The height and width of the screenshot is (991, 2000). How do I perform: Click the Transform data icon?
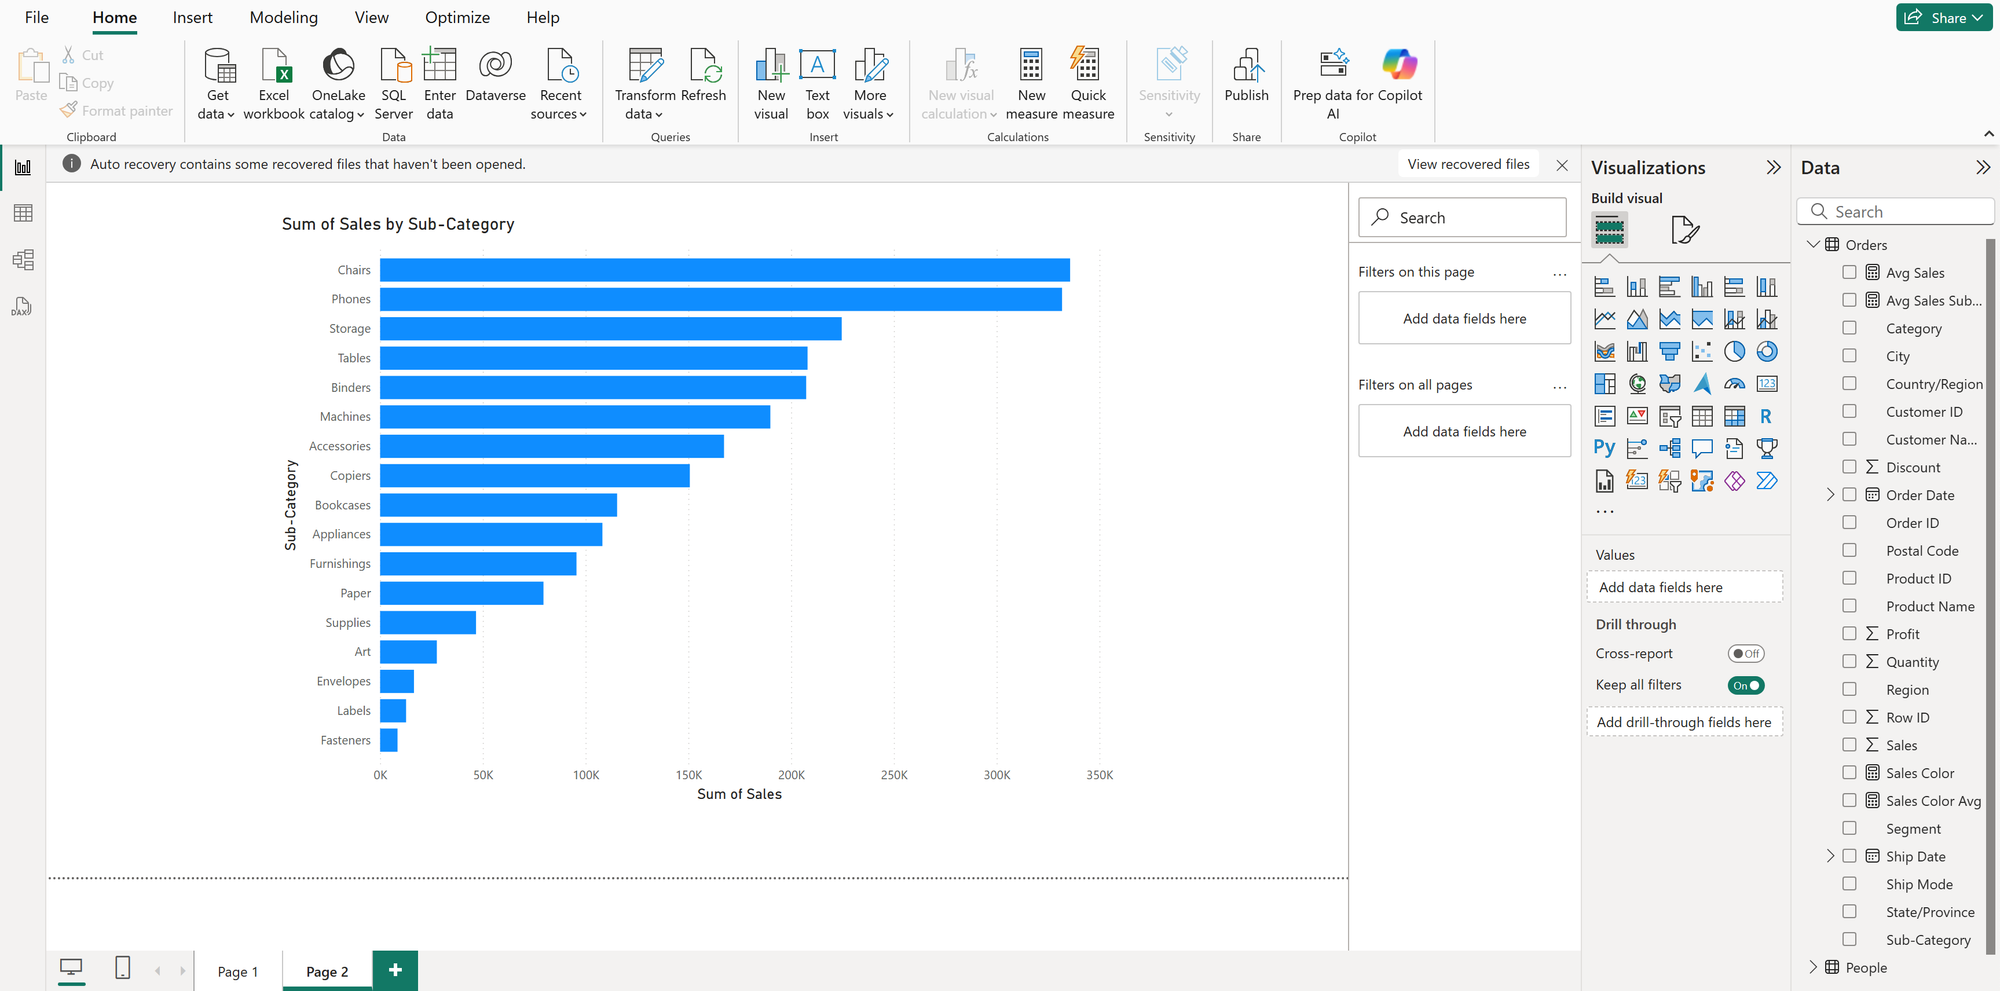645,67
